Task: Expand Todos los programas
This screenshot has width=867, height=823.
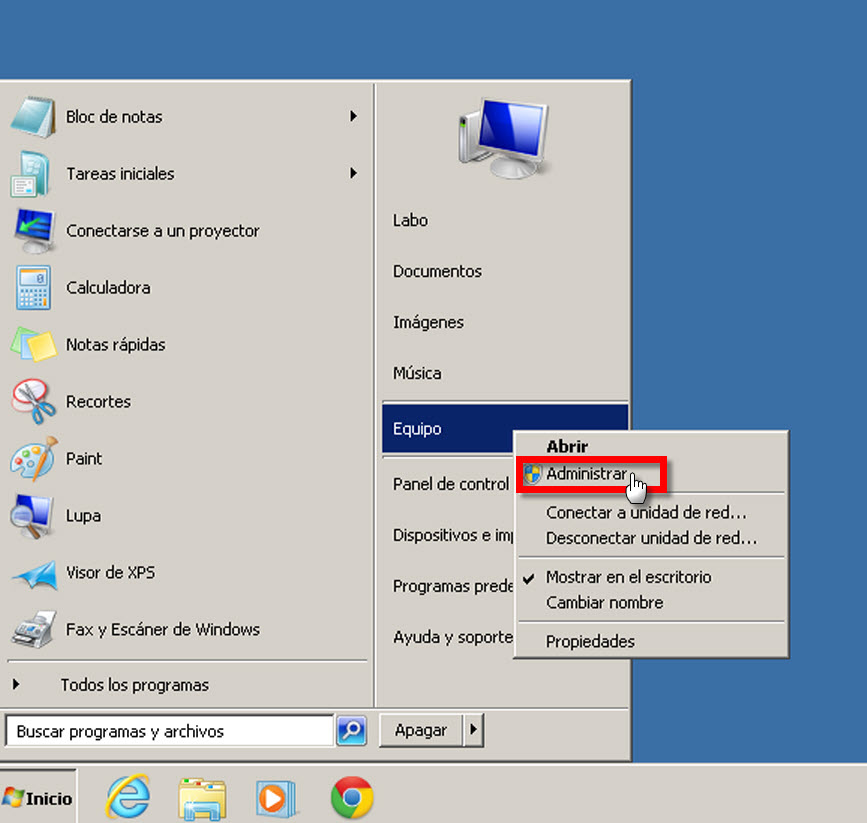Action: (x=134, y=685)
